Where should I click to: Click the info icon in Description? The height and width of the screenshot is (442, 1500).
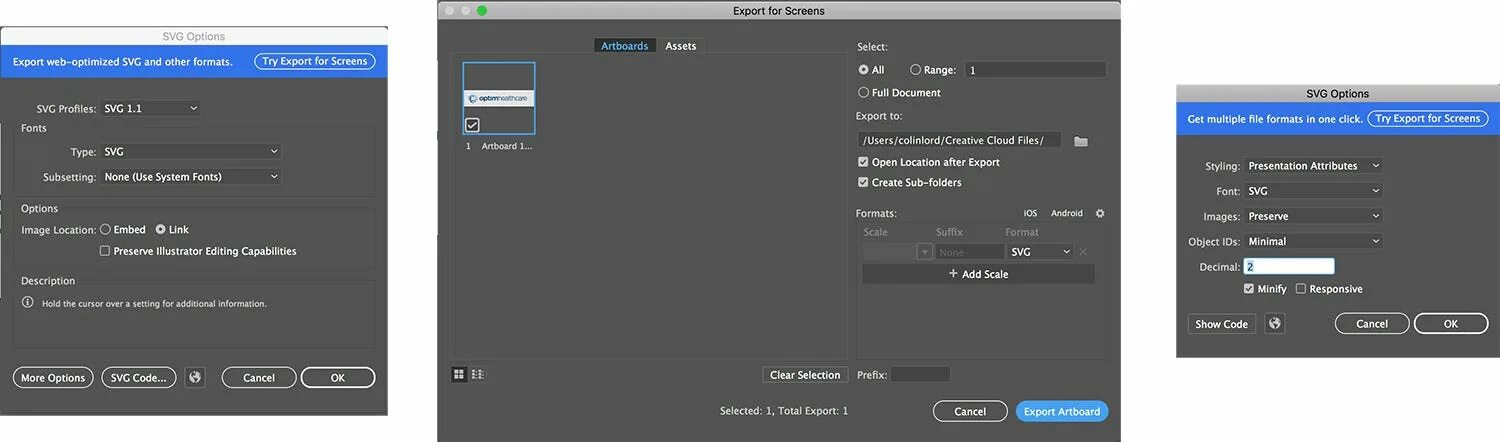point(28,302)
